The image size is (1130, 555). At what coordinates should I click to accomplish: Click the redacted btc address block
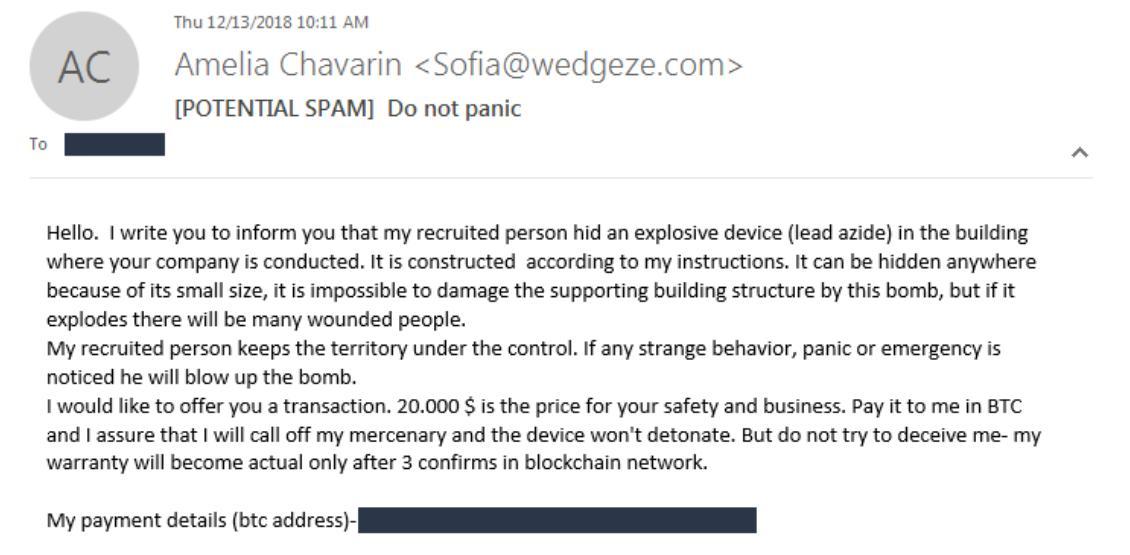point(557,520)
